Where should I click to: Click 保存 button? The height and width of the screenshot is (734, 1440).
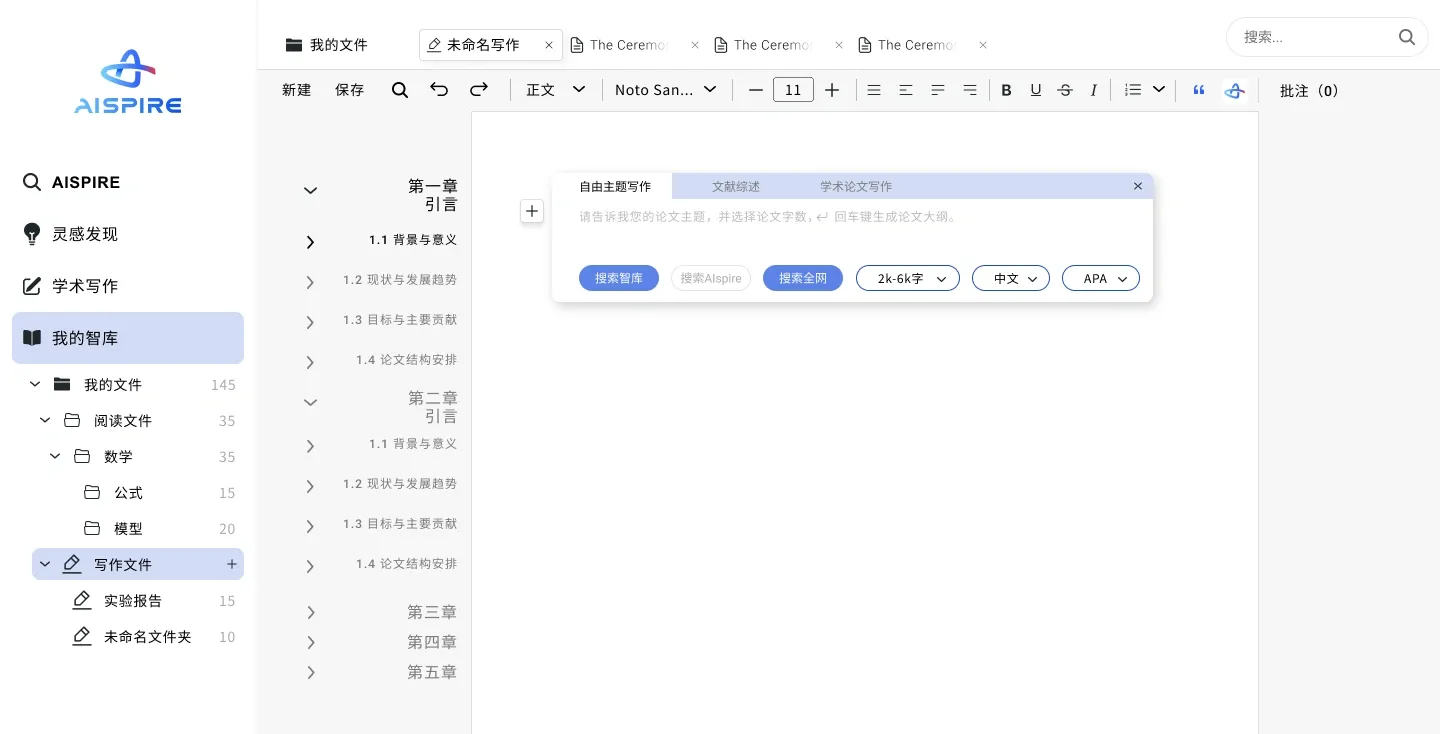(350, 90)
